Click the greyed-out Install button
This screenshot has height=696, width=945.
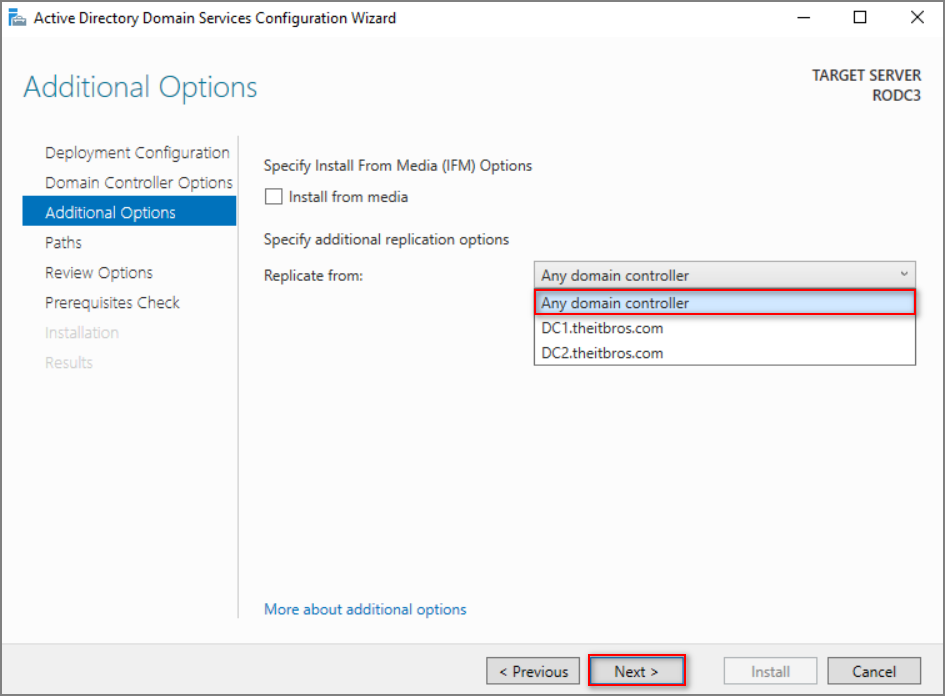click(x=770, y=671)
